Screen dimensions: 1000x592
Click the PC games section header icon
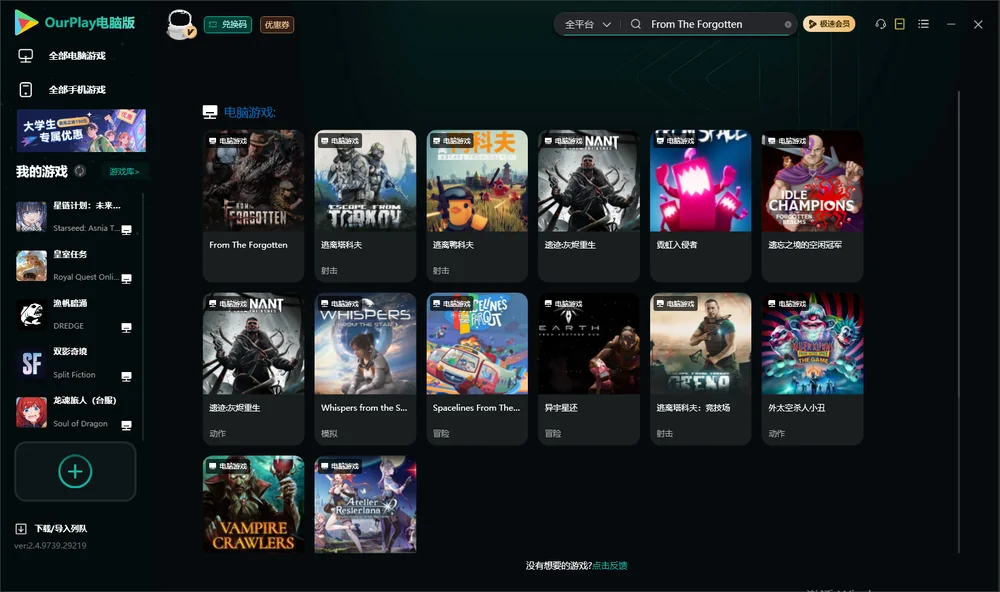coord(210,112)
